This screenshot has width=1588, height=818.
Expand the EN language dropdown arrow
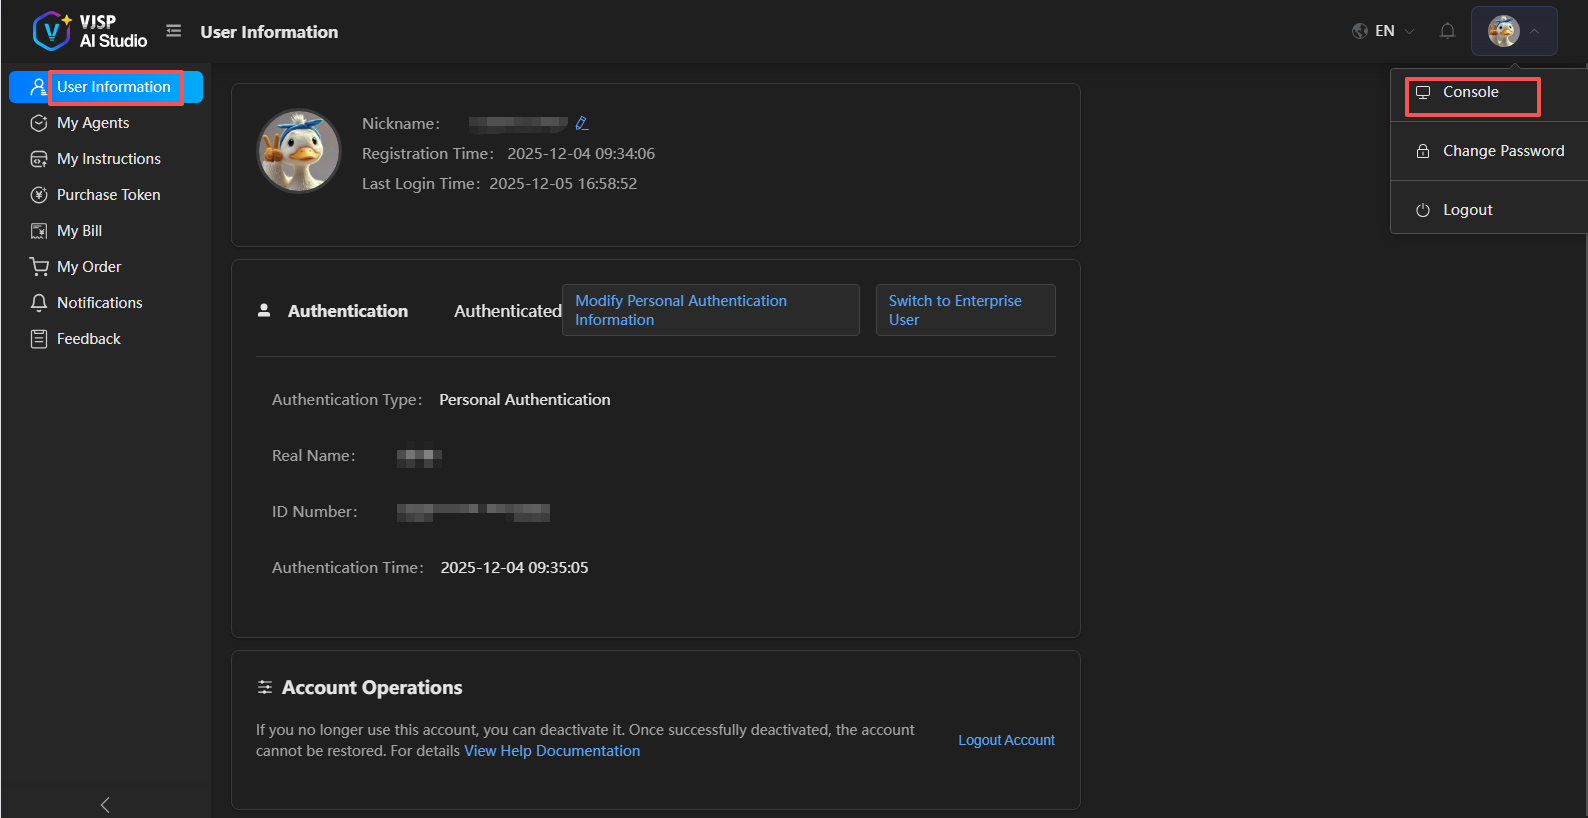(x=1409, y=31)
